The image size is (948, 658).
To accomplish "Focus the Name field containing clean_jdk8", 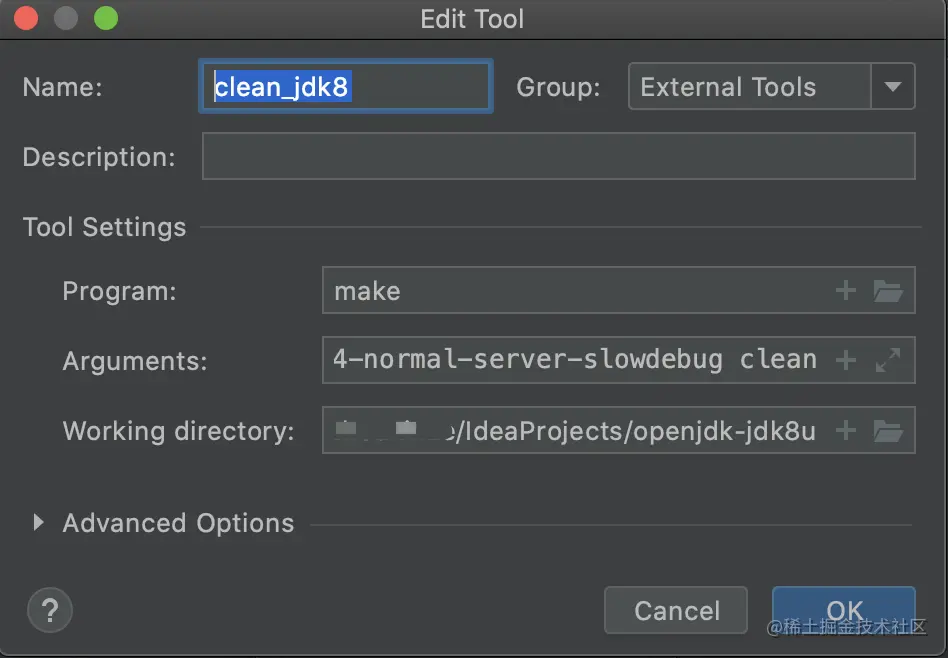I will tap(346, 86).
